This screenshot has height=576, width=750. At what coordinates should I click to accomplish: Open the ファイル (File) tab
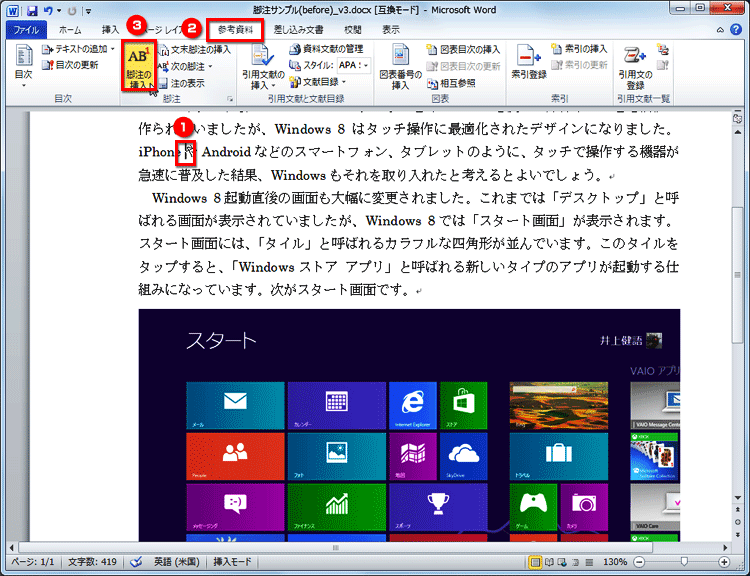26,30
